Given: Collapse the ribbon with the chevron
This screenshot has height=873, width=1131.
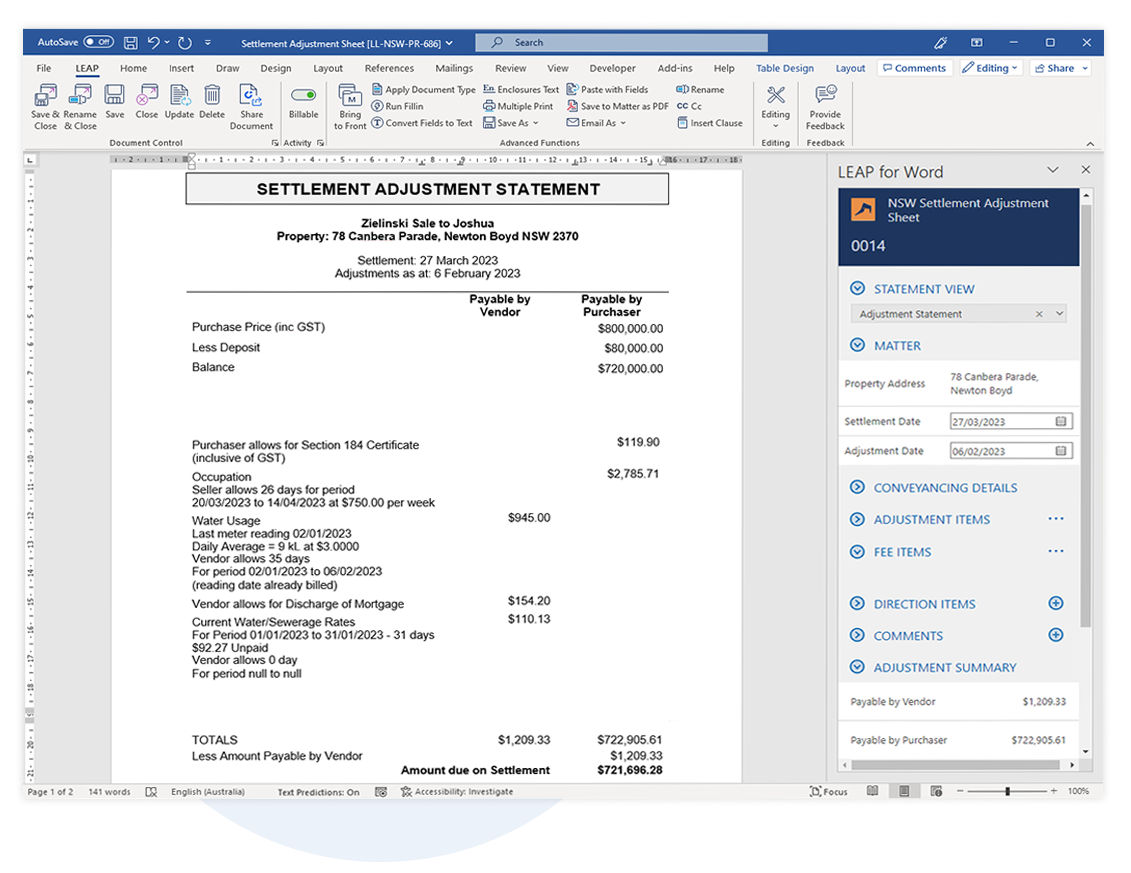Looking at the screenshot, I should pyautogui.click(x=1090, y=144).
